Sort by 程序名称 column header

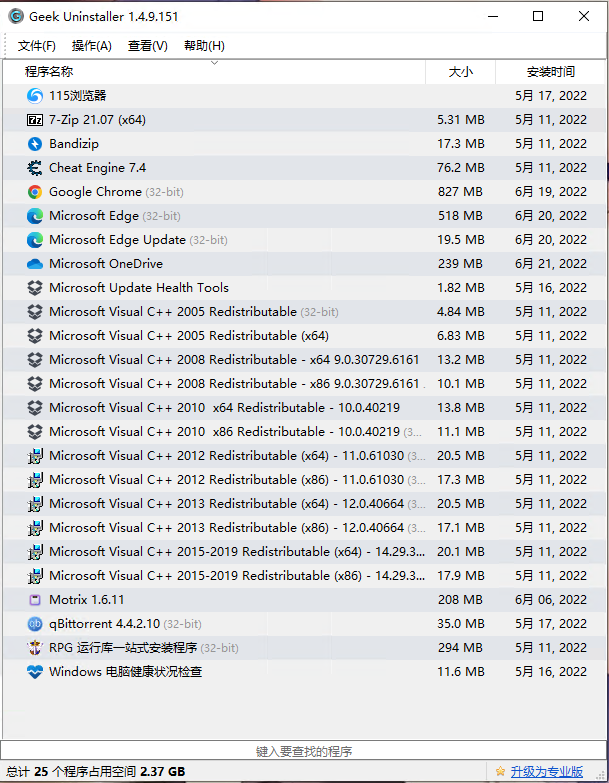[214, 72]
